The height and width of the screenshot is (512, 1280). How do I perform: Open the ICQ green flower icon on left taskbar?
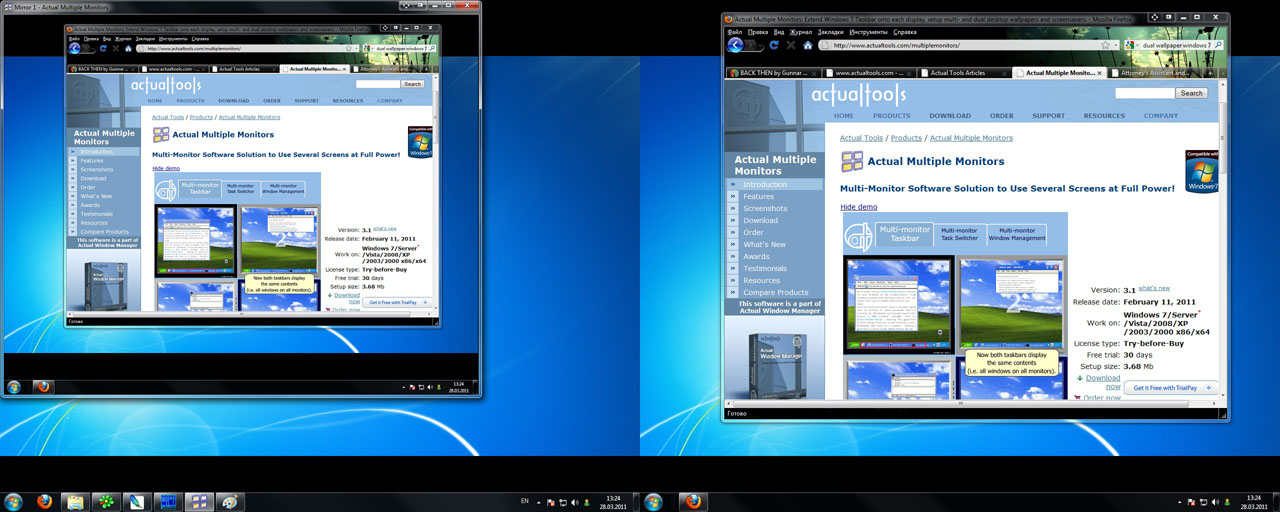pyautogui.click(x=104, y=501)
